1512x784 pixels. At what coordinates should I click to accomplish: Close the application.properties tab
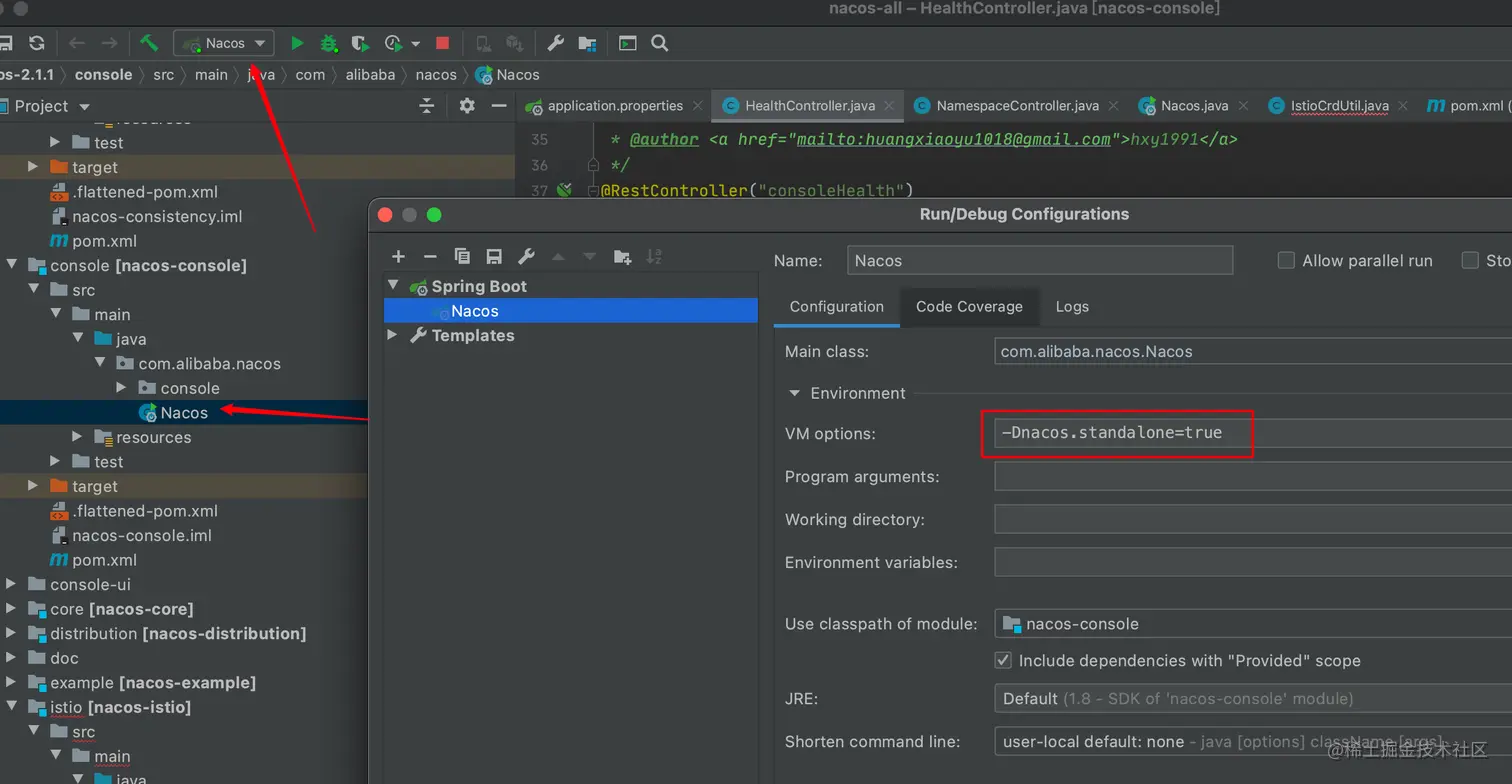[x=698, y=106]
